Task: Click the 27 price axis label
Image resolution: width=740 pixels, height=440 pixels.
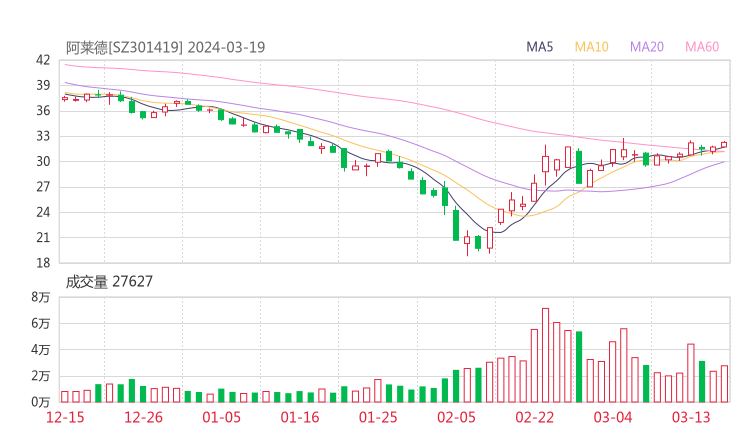Action: (x=43, y=187)
